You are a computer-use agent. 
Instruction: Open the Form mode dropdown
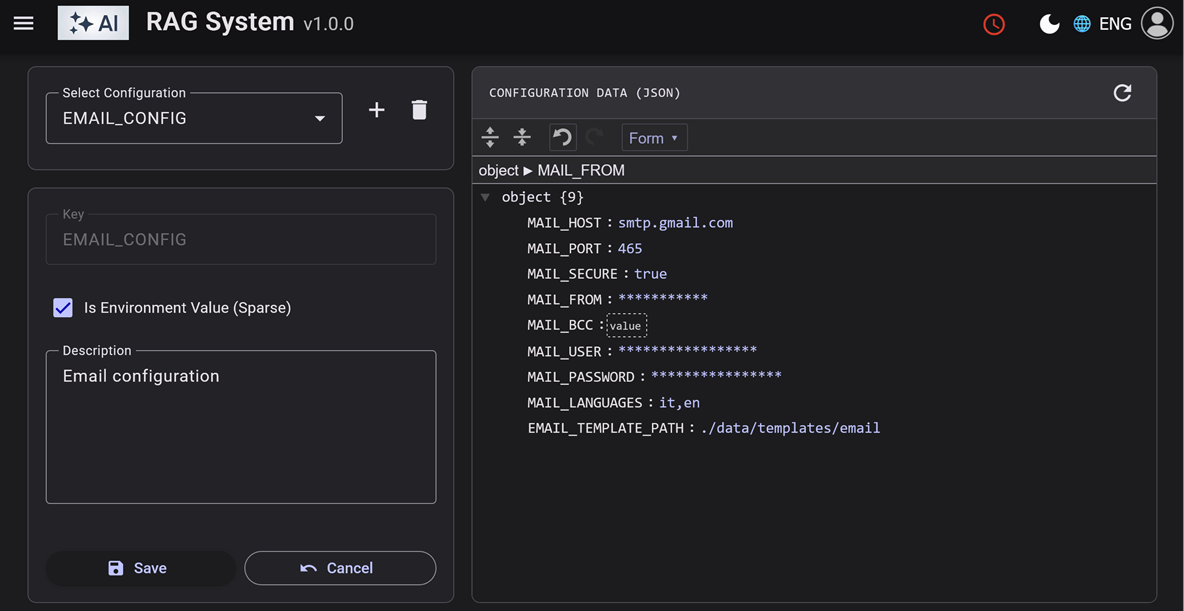(x=654, y=138)
